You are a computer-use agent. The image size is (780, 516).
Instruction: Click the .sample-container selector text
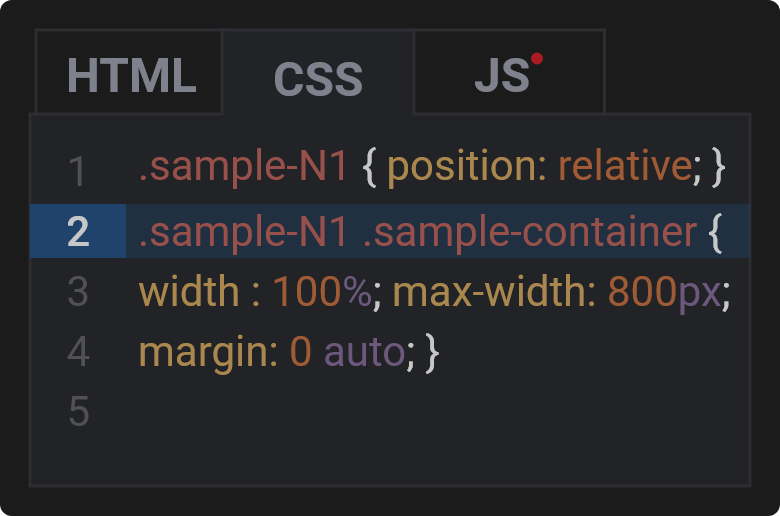(530, 232)
